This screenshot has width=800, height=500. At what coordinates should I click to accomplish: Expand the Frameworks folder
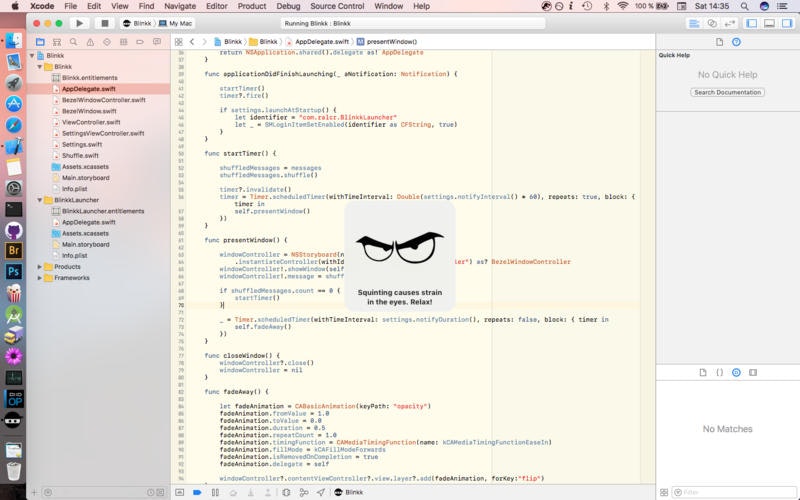pyautogui.click(x=40, y=278)
